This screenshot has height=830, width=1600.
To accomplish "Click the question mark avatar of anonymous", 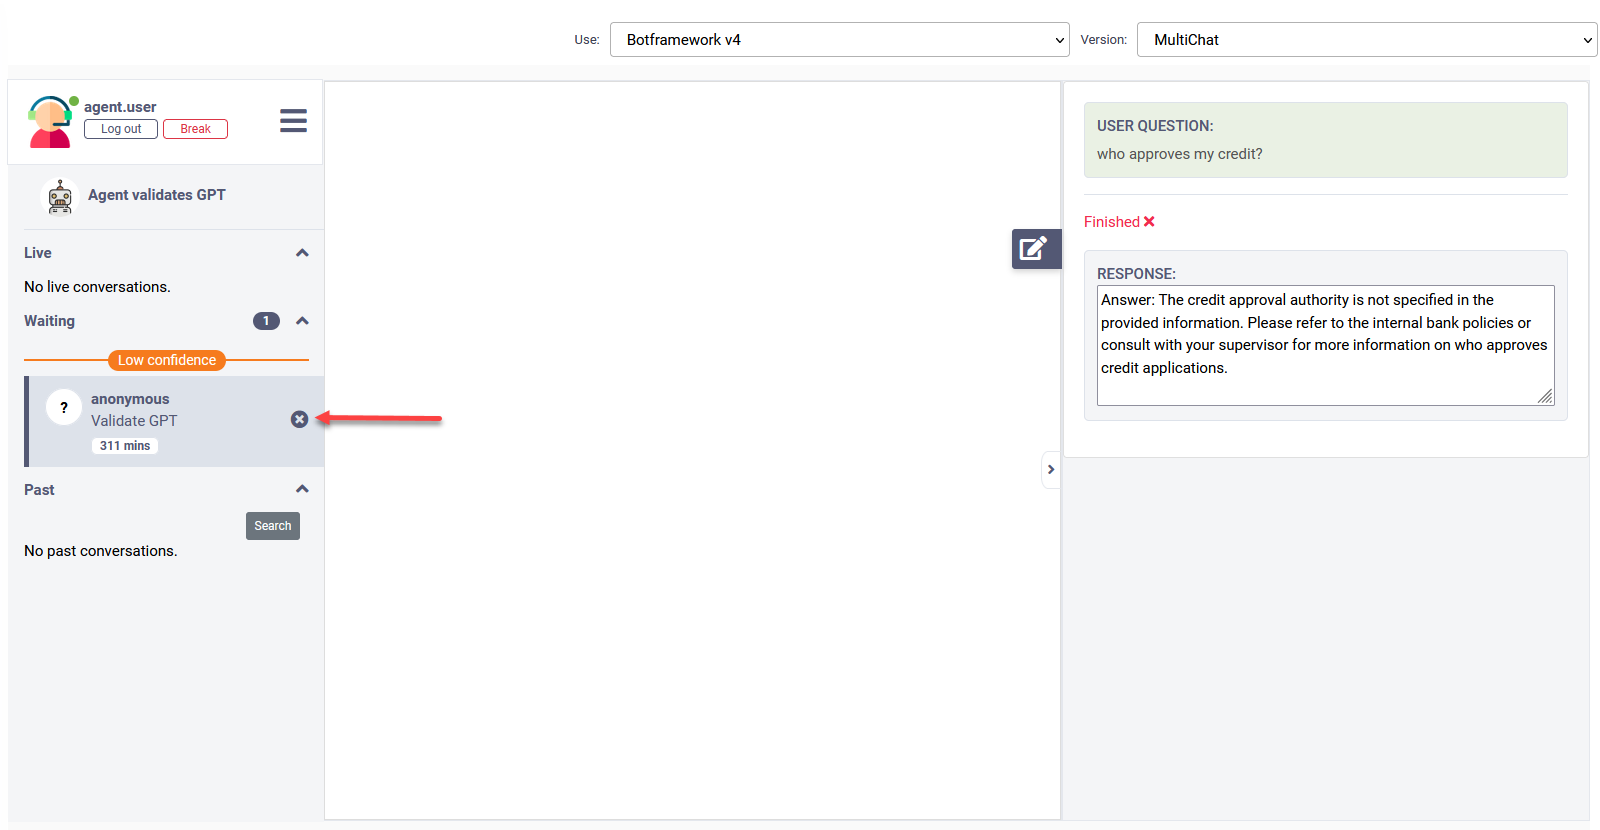I will click(64, 408).
